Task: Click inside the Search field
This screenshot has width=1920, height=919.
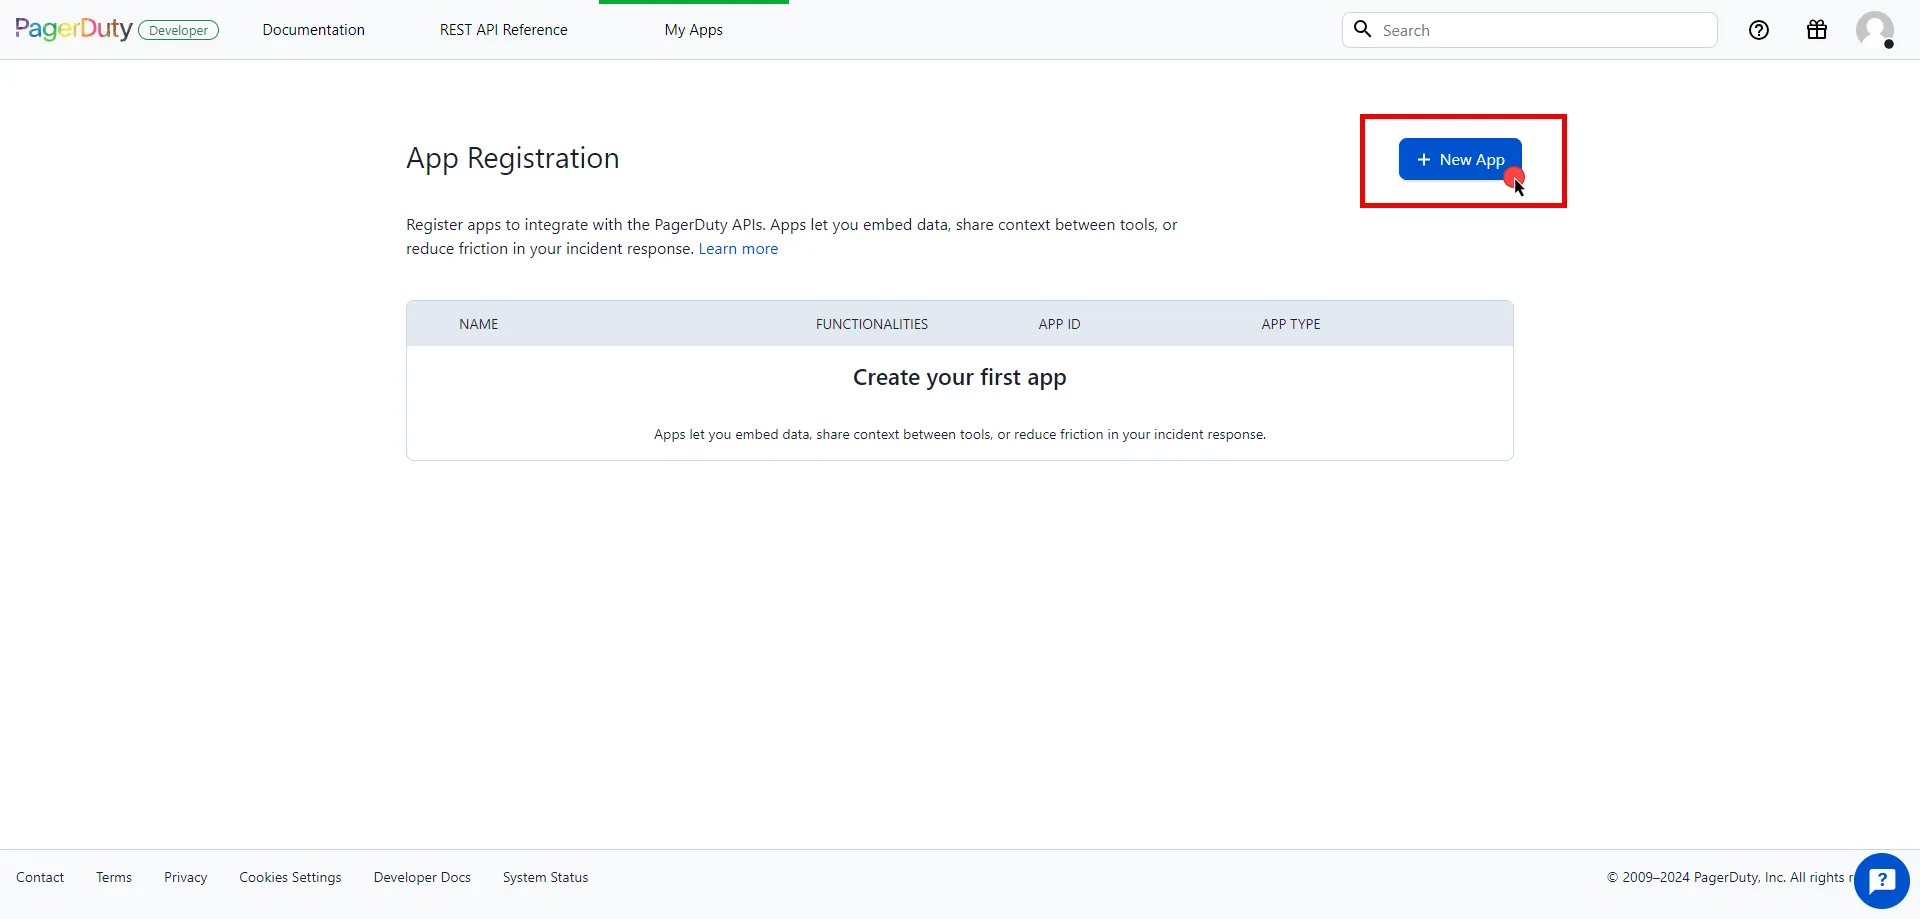Action: 1530,30
